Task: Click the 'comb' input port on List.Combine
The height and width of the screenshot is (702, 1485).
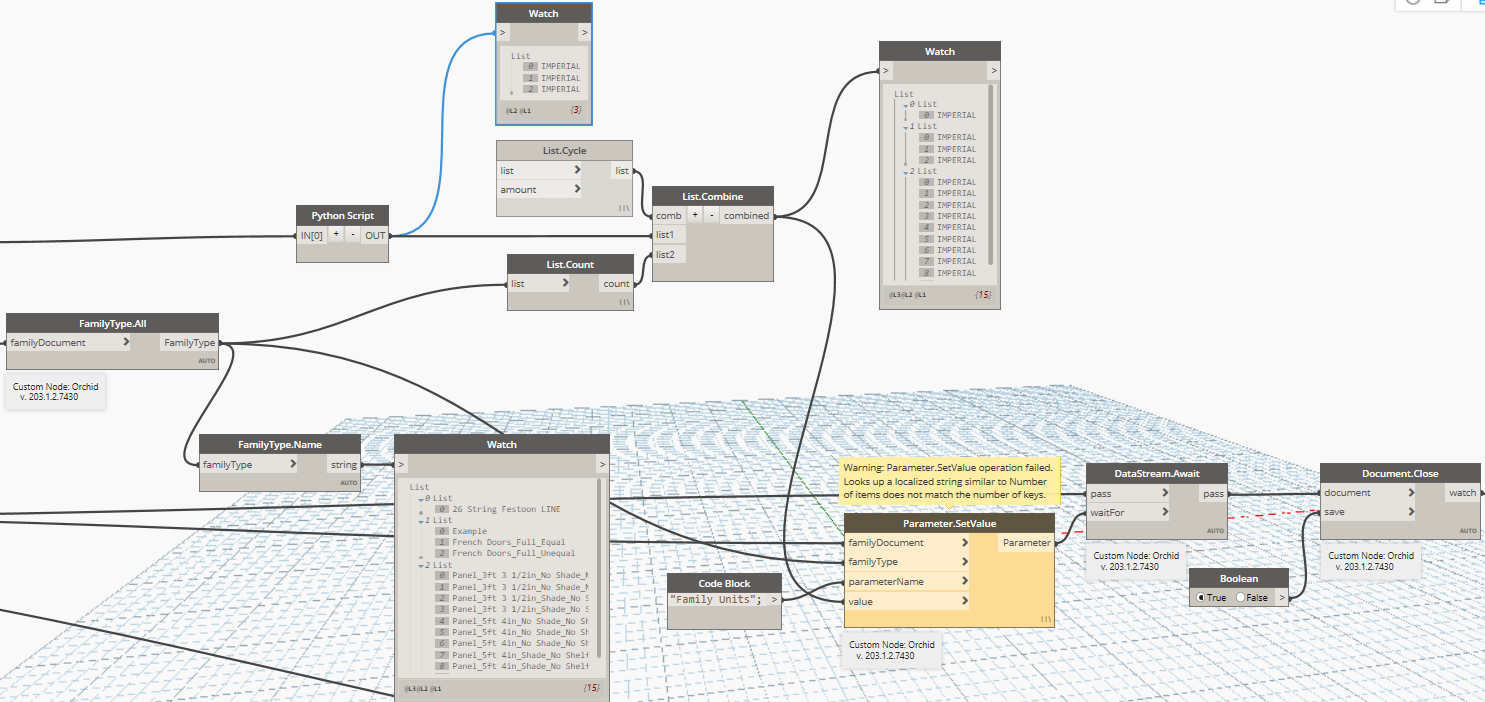Action: [x=668, y=215]
